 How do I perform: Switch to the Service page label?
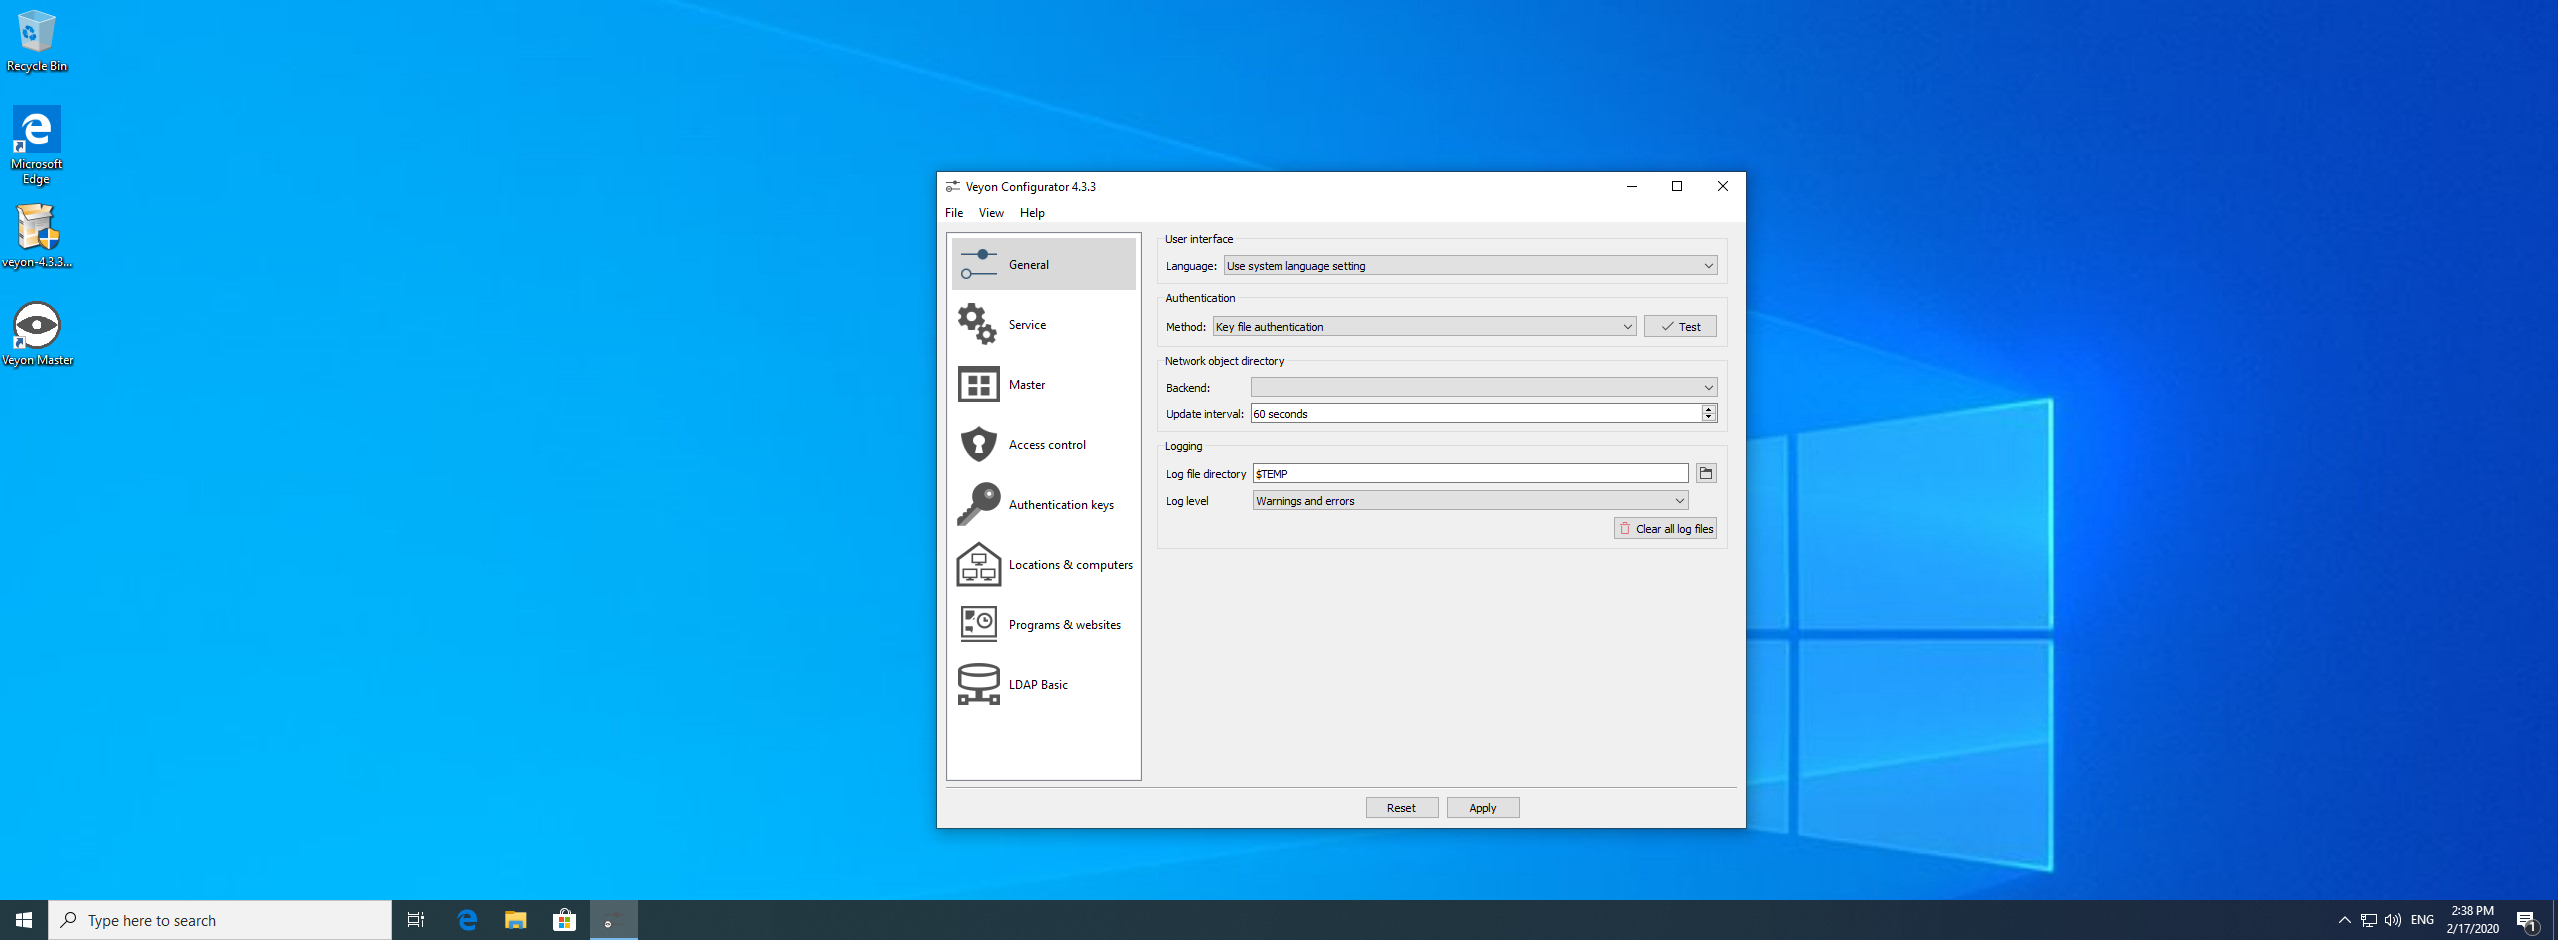tap(1028, 324)
